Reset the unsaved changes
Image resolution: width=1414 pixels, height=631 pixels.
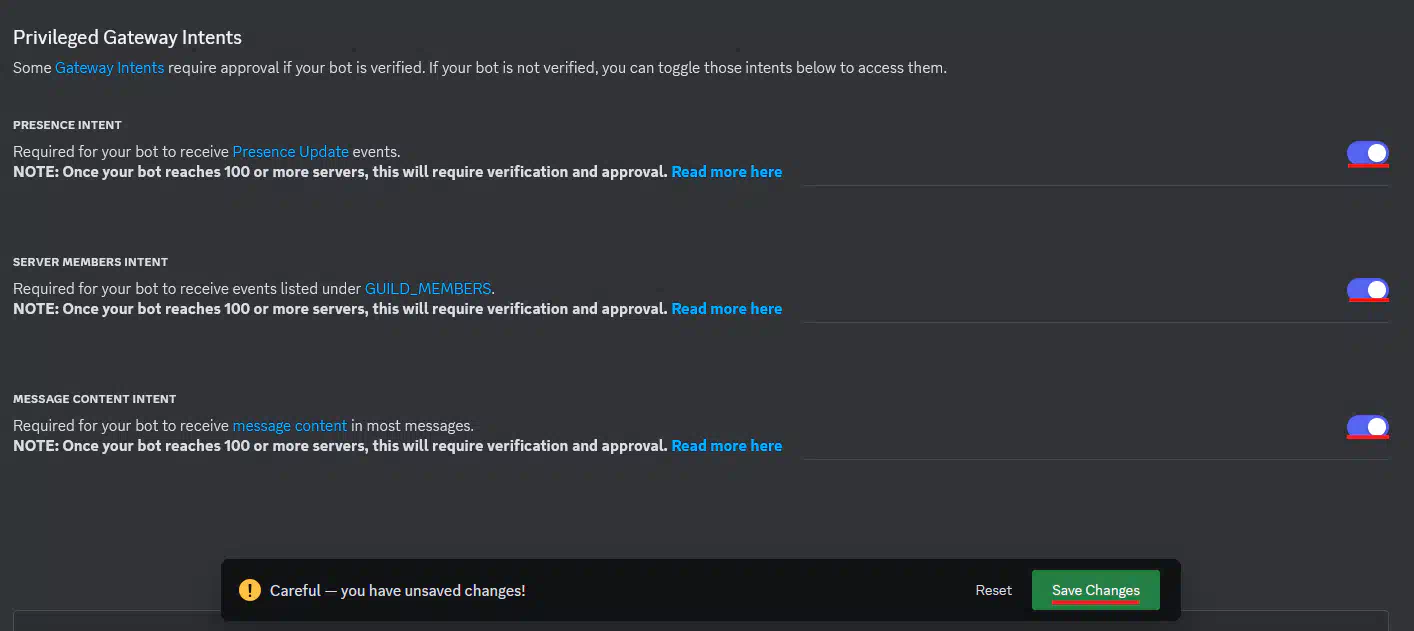tap(993, 590)
